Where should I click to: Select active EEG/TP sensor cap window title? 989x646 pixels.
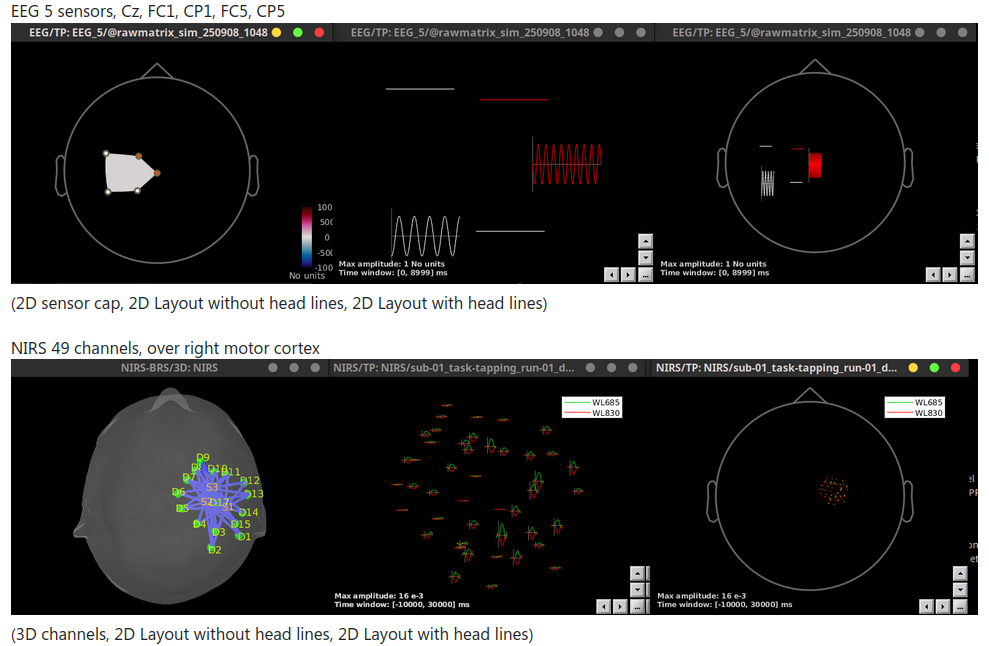click(140, 32)
